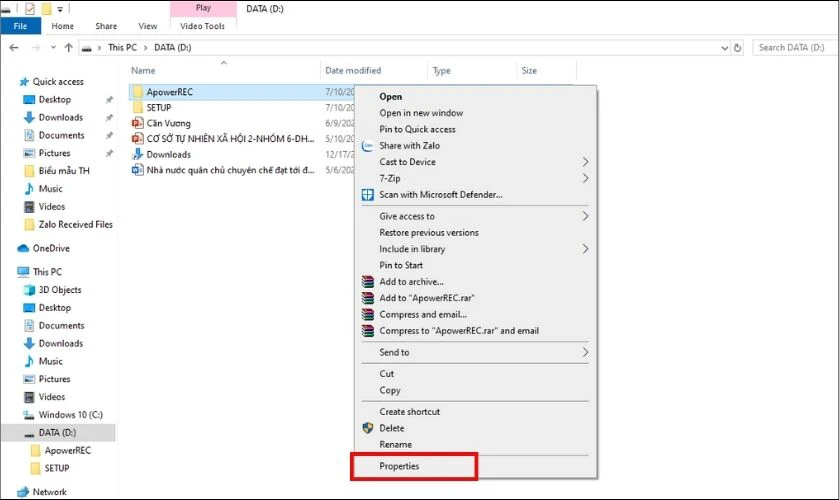Expand the Send to submenu arrow

click(585, 353)
